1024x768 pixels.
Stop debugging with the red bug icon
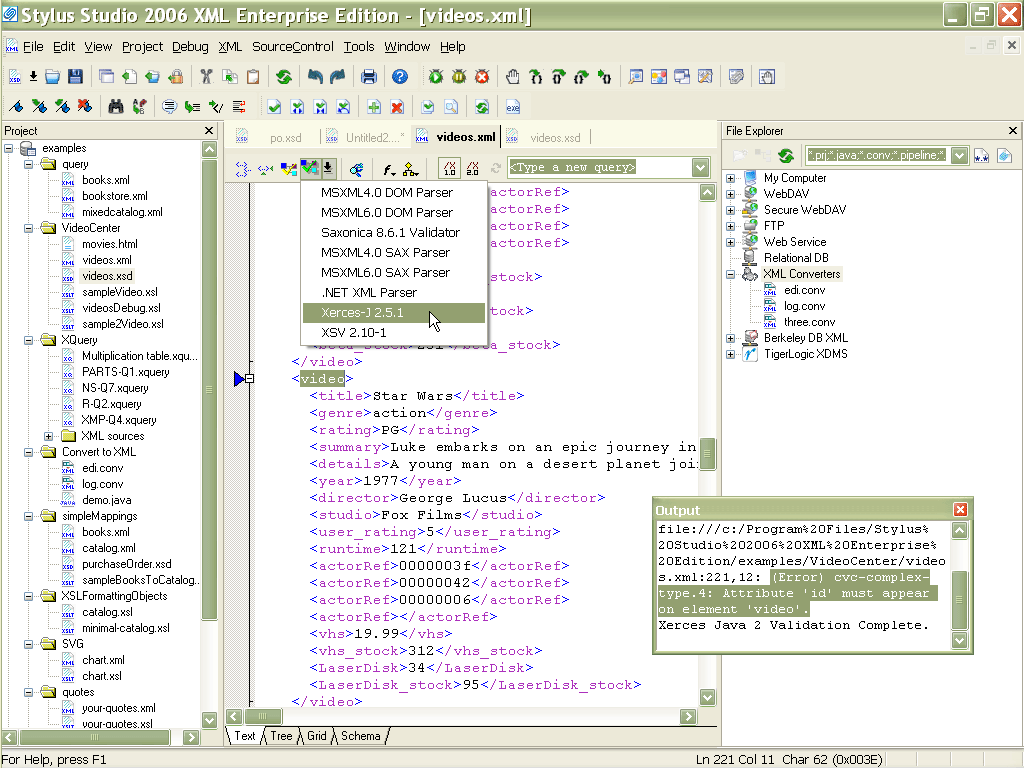(x=482, y=76)
